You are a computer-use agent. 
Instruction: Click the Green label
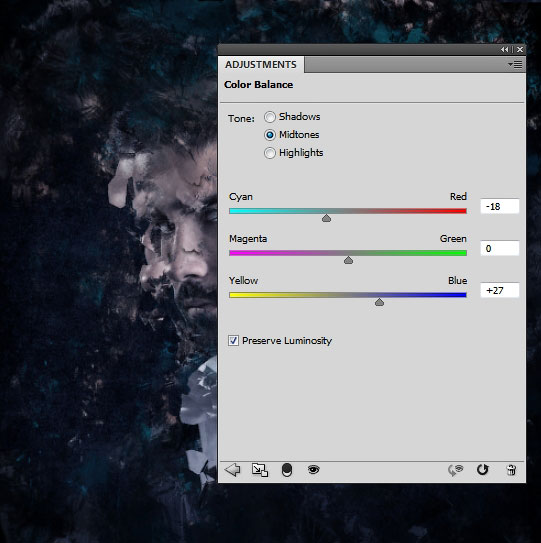click(x=453, y=239)
